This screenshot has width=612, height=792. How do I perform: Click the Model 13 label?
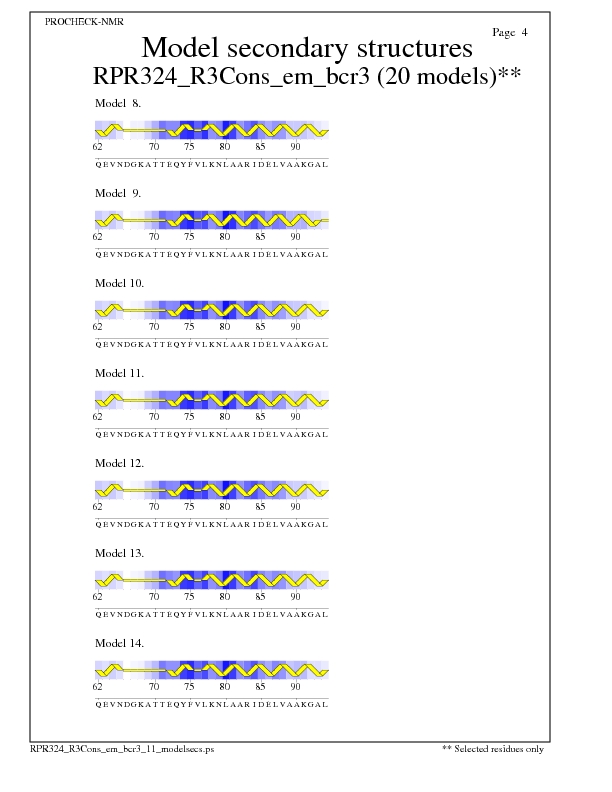point(120,553)
